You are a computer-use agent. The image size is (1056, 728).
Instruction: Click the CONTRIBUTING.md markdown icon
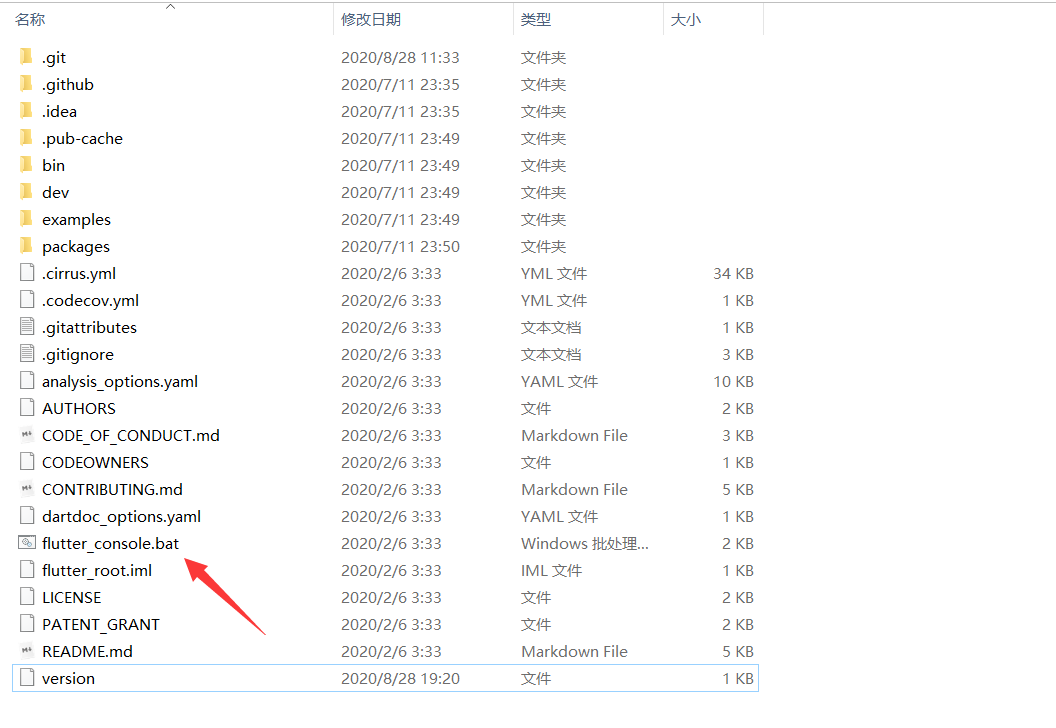(27, 488)
